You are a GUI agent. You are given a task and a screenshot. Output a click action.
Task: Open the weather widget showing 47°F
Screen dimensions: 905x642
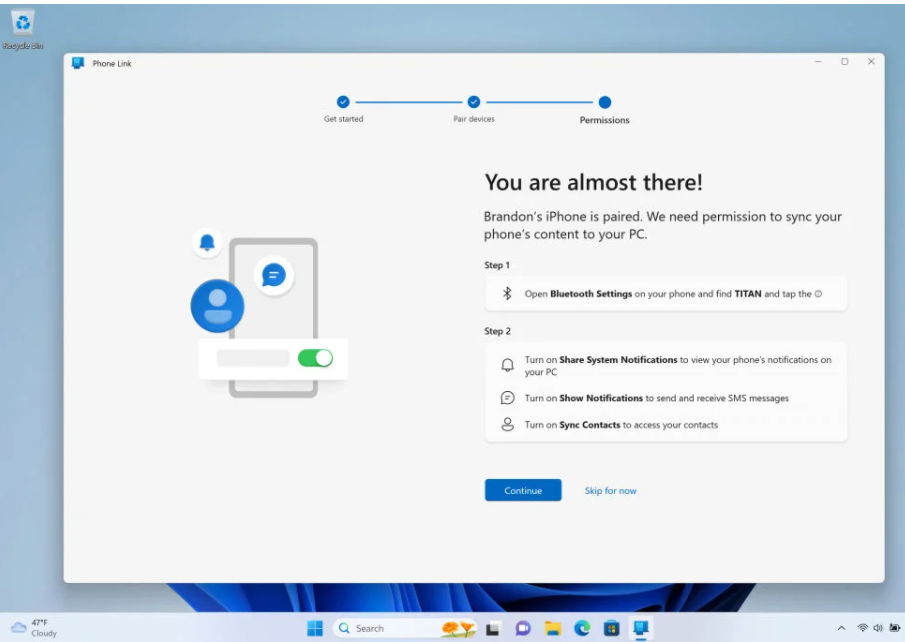34,627
